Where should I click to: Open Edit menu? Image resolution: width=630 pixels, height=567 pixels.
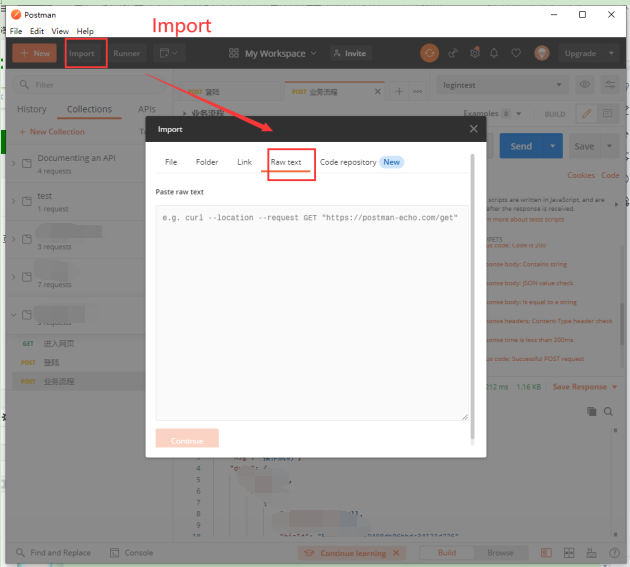point(37,31)
